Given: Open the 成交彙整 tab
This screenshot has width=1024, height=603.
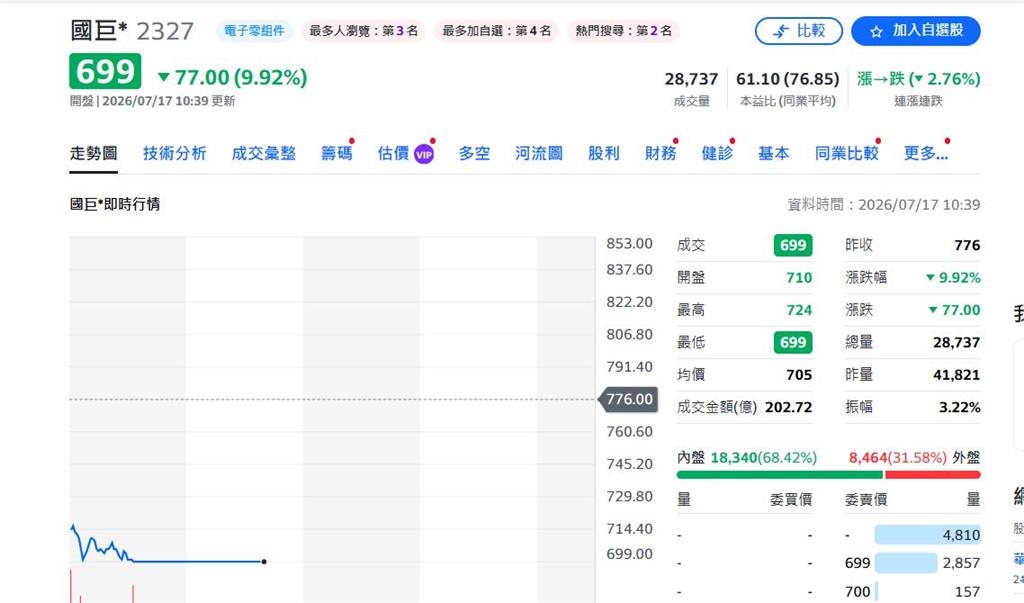Looking at the screenshot, I should tap(264, 154).
